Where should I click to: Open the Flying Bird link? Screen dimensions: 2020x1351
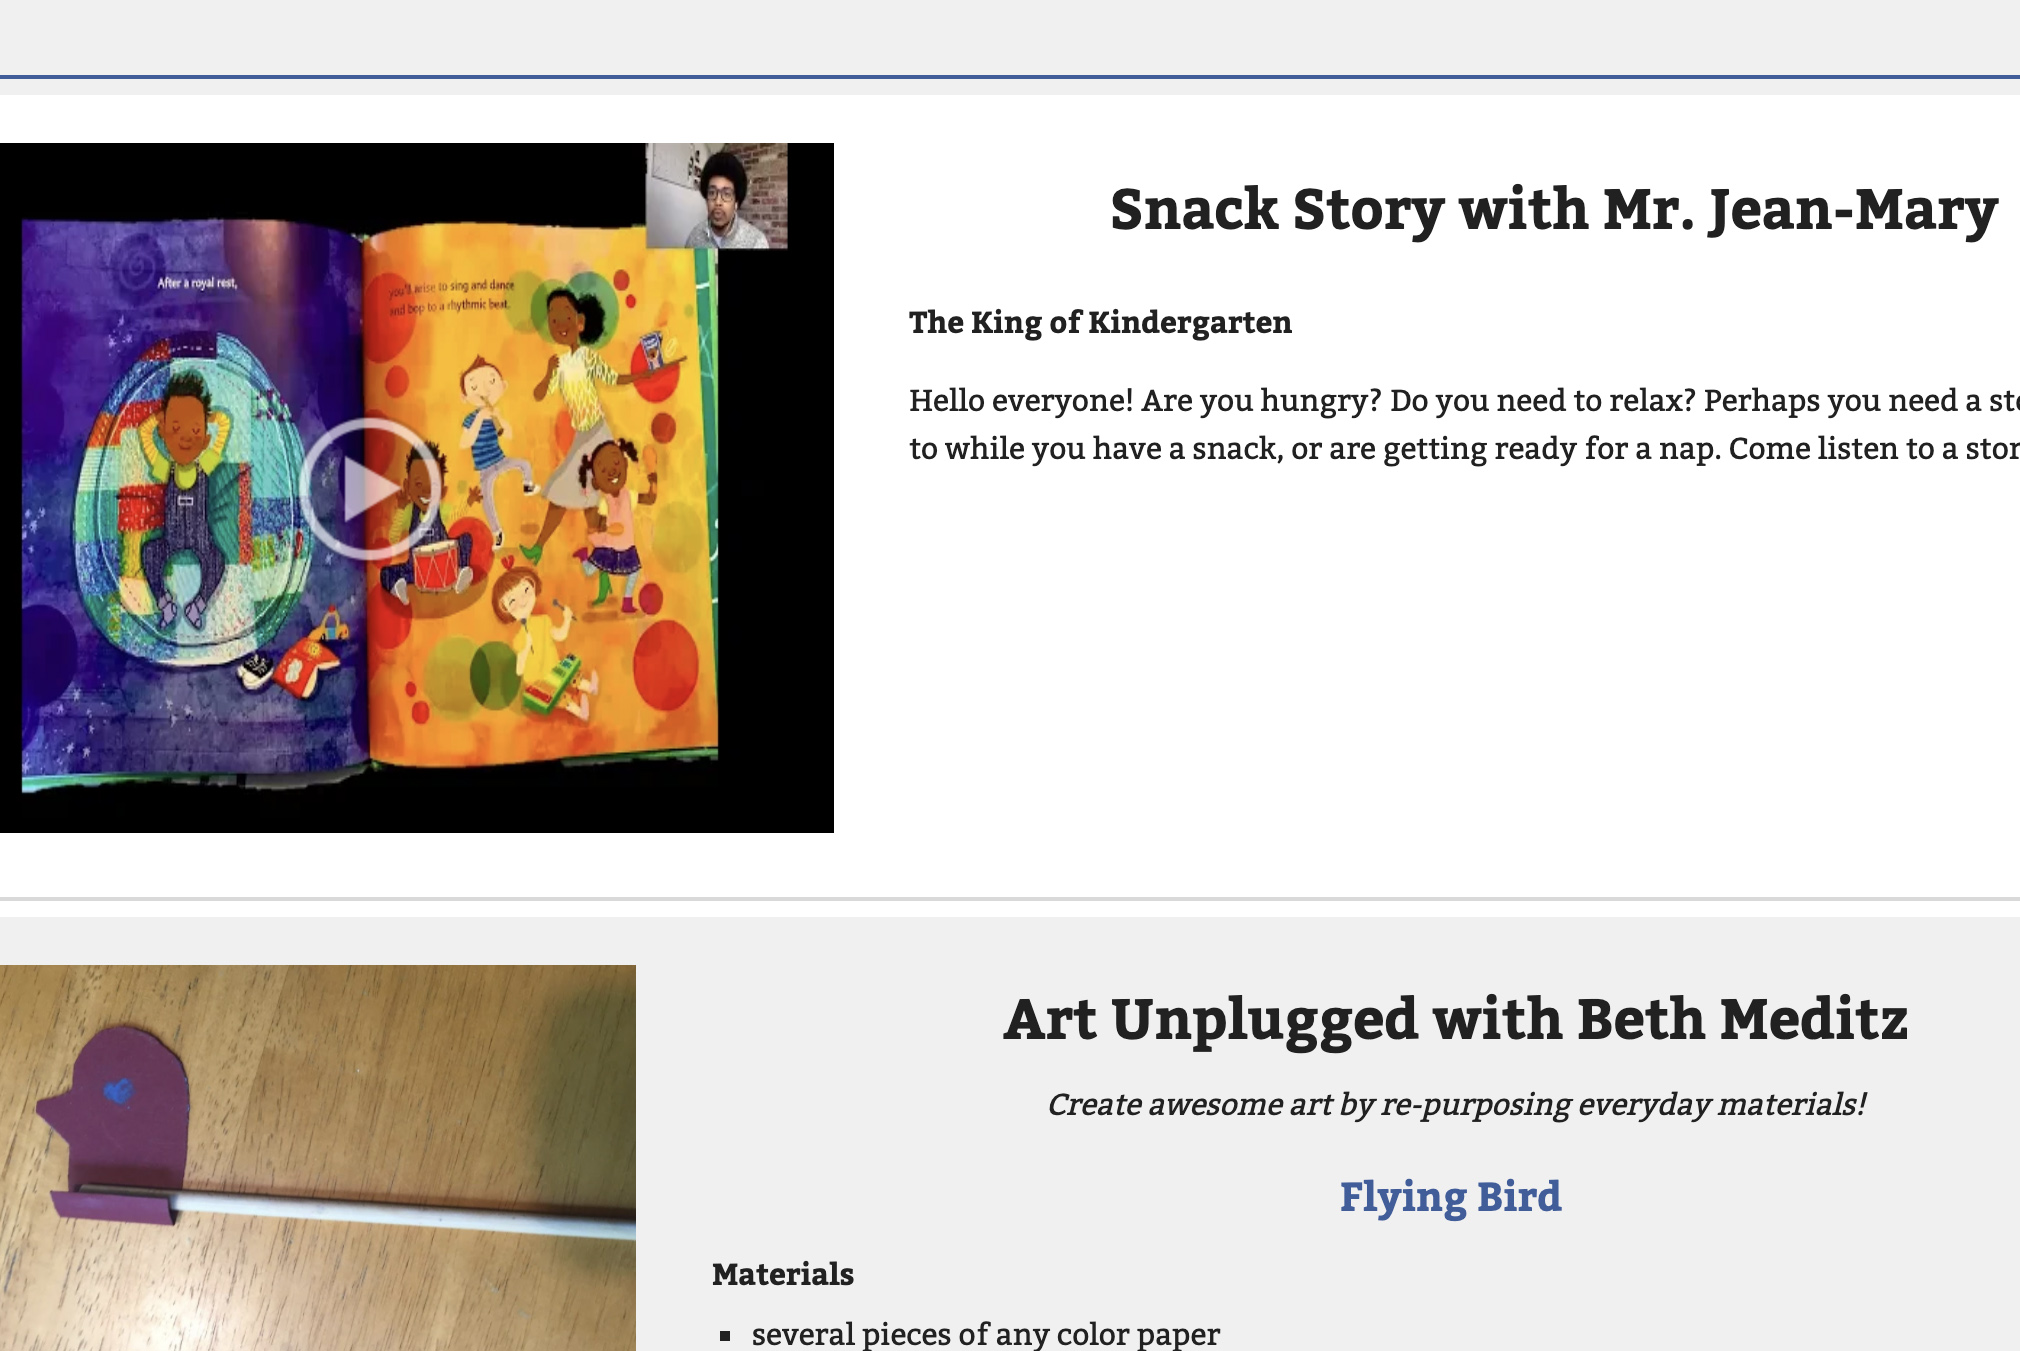pos(1449,1197)
